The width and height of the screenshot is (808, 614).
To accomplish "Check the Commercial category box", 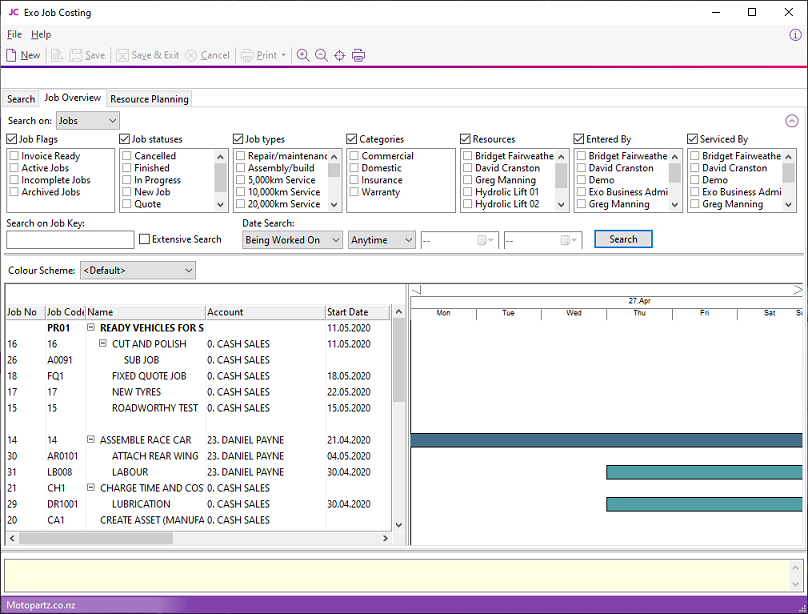I will point(354,157).
